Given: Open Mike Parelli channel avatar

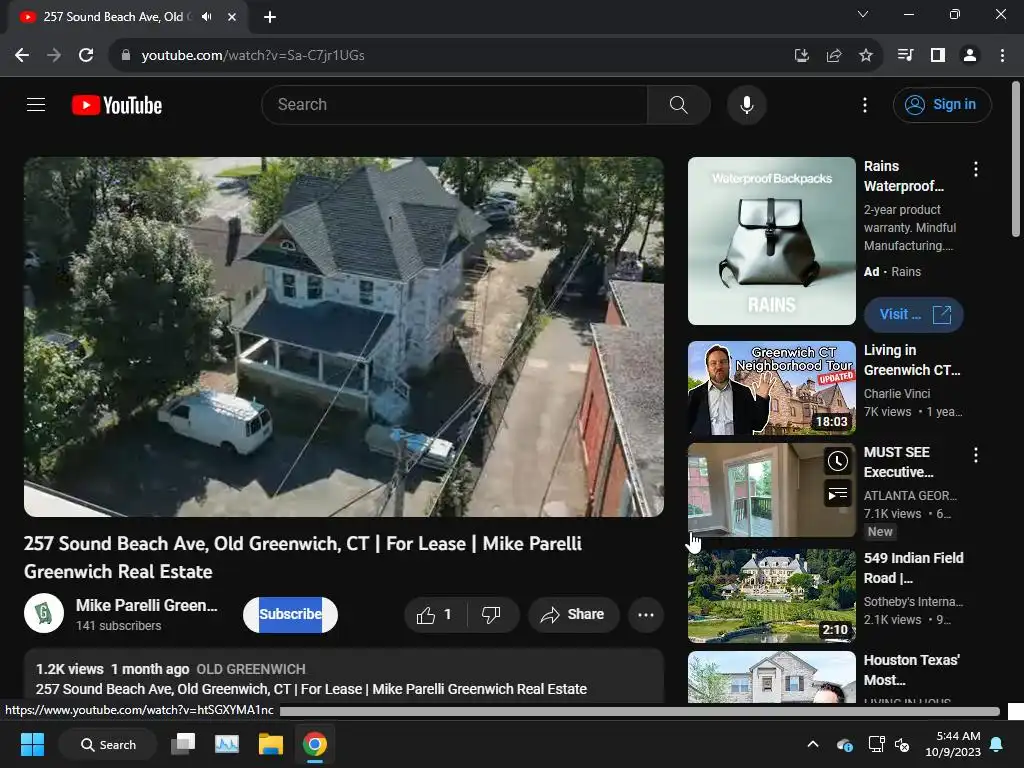Looking at the screenshot, I should tap(44, 613).
